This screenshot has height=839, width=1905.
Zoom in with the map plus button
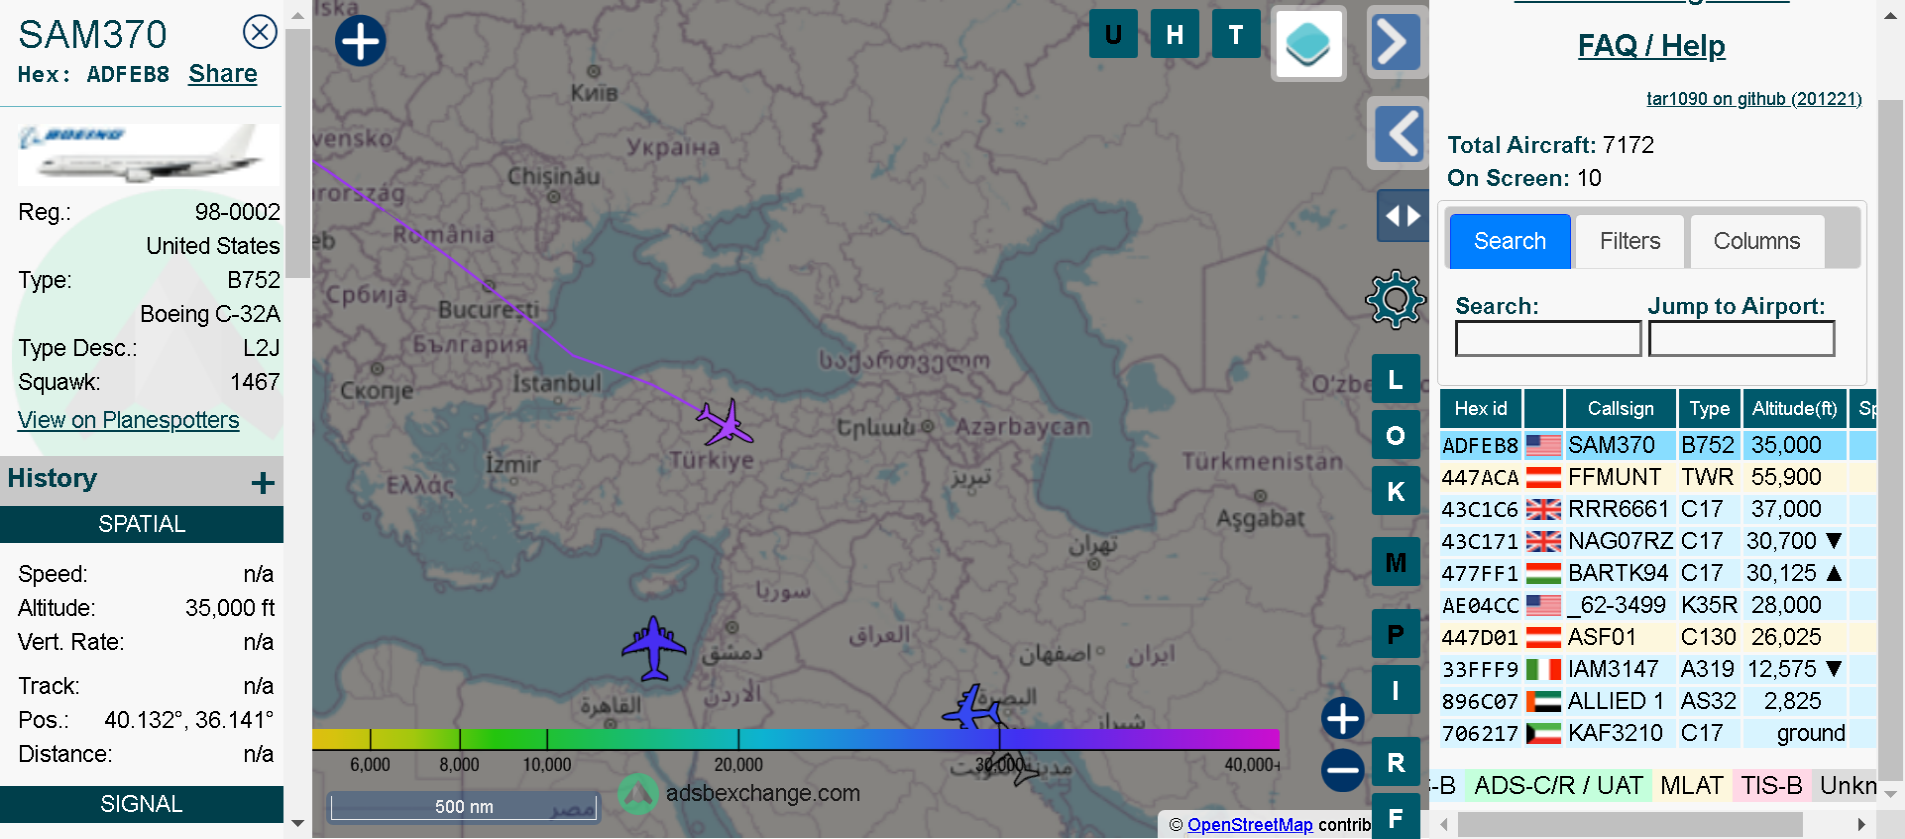[1342, 717]
